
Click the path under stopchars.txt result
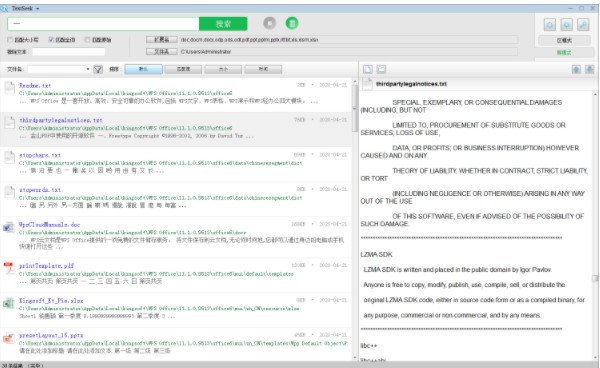(161, 163)
